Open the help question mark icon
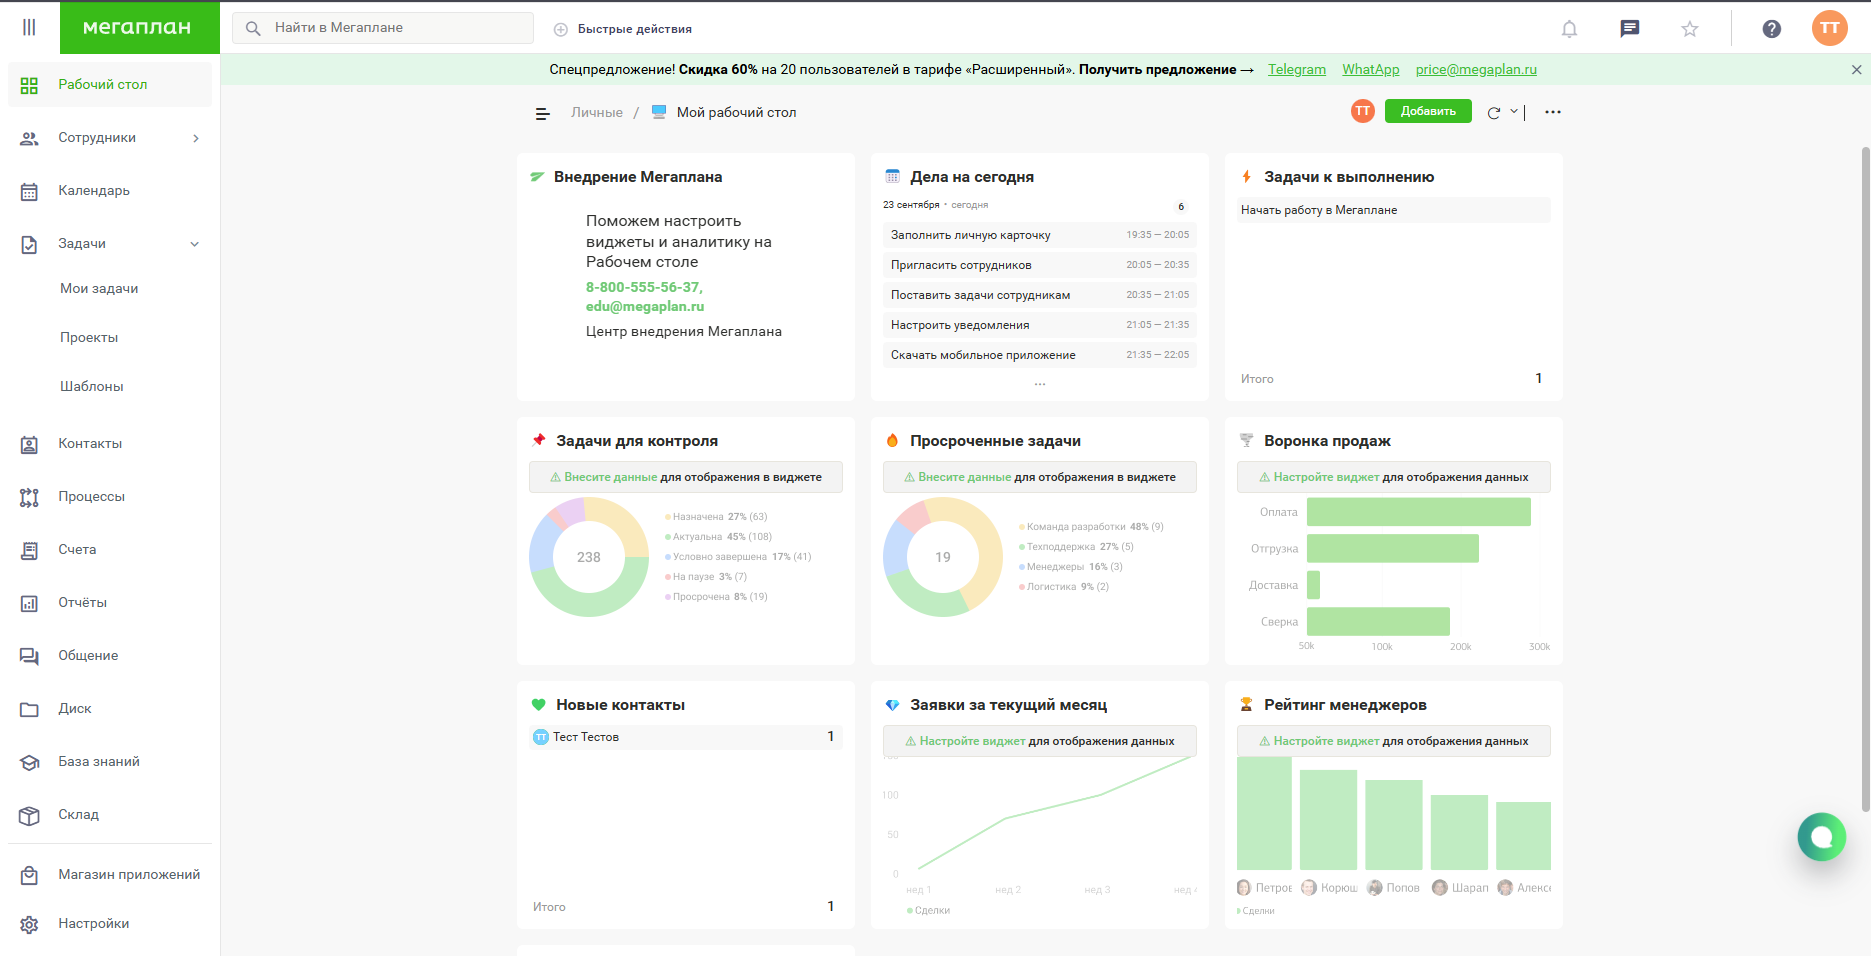1871x956 pixels. 1771,29
